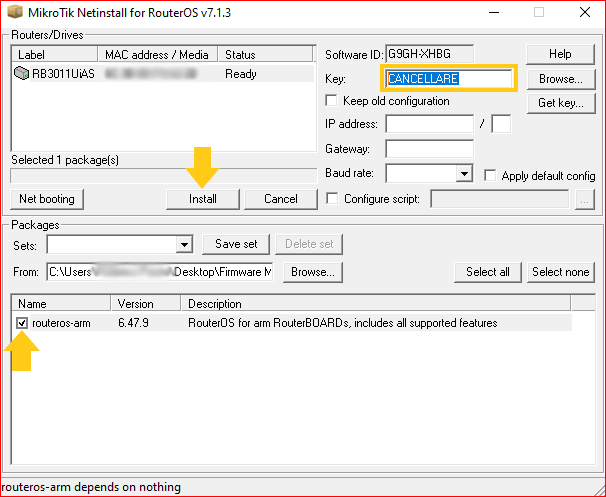Image resolution: width=606 pixels, height=497 pixels.
Task: Toggle Keep old configuration checkbox
Action: (331, 101)
